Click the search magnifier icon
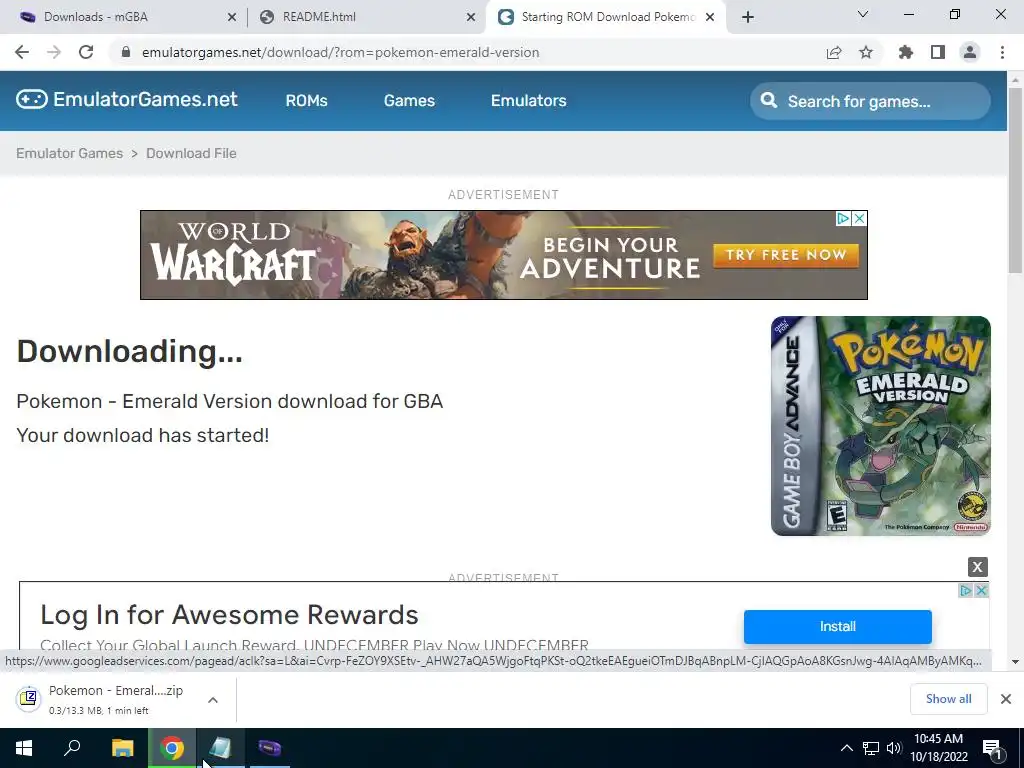1024x768 pixels. (769, 101)
